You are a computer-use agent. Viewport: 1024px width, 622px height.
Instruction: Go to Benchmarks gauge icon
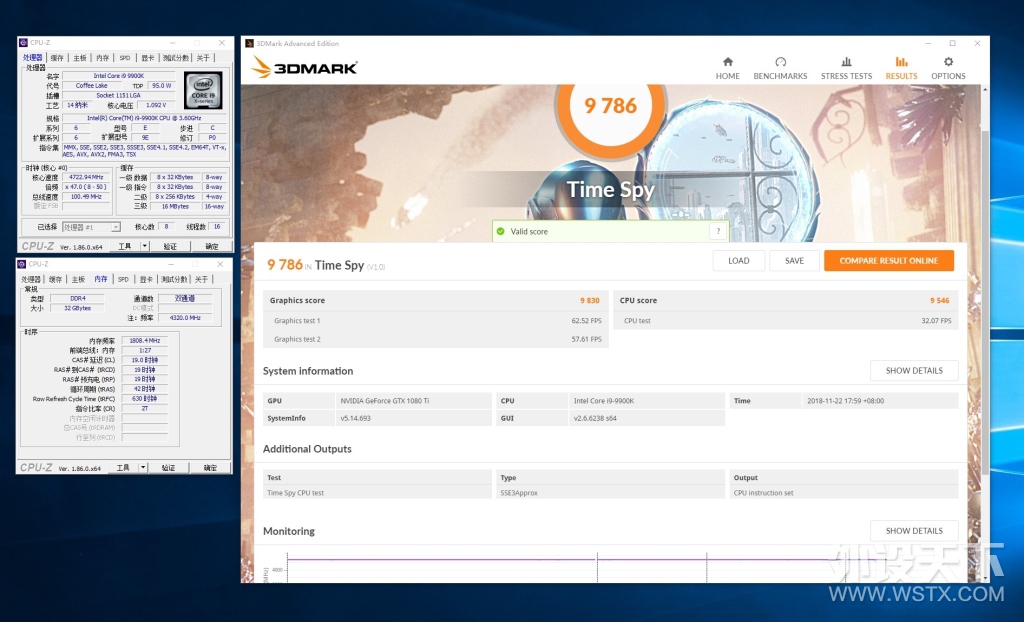tap(780, 62)
